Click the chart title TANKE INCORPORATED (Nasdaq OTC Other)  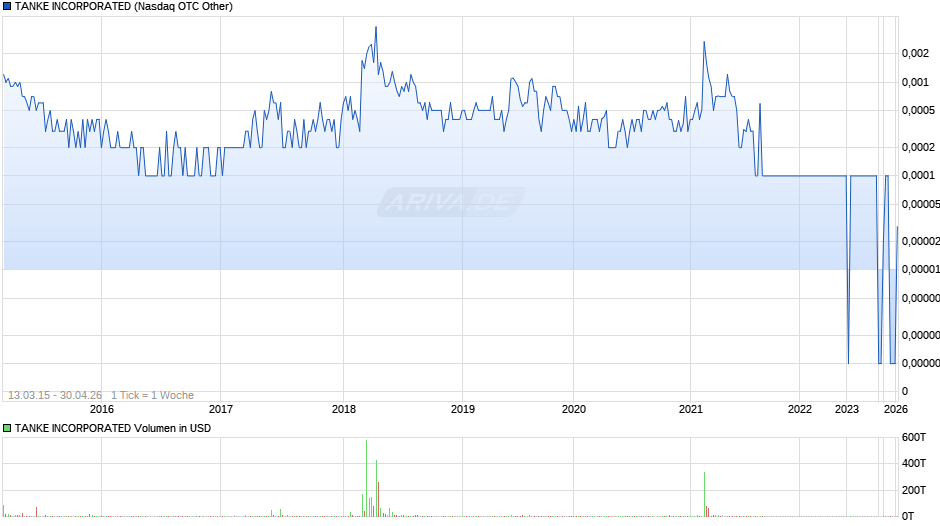point(123,7)
